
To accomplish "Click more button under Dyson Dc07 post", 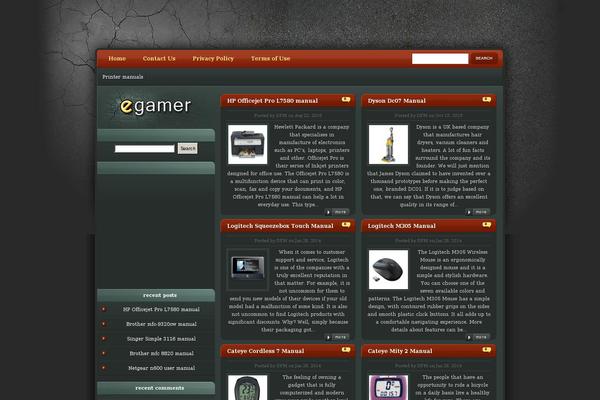I will point(478,212).
